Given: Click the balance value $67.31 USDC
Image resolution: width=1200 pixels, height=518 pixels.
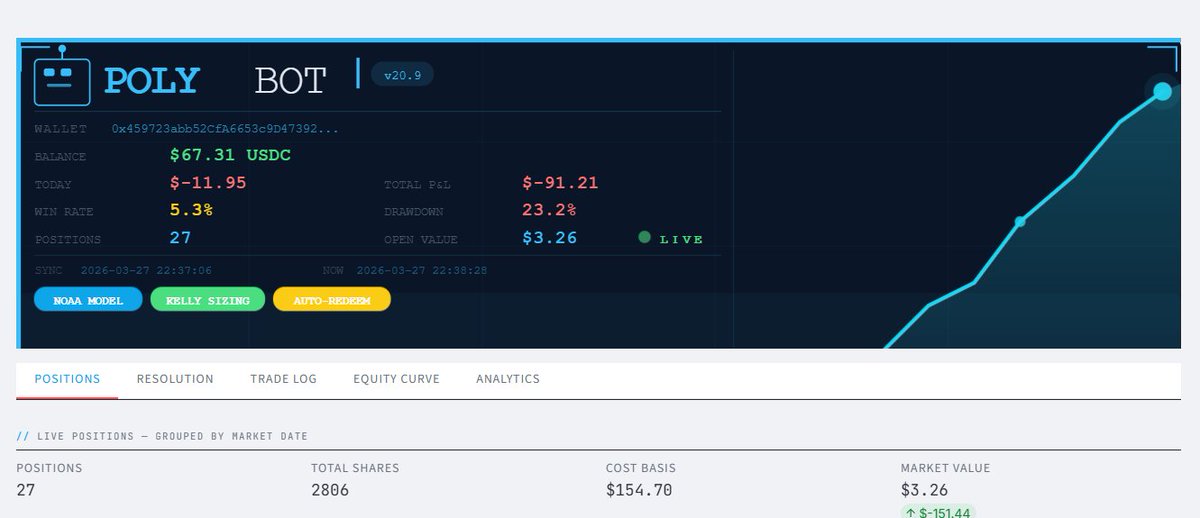Looking at the screenshot, I should point(230,156).
